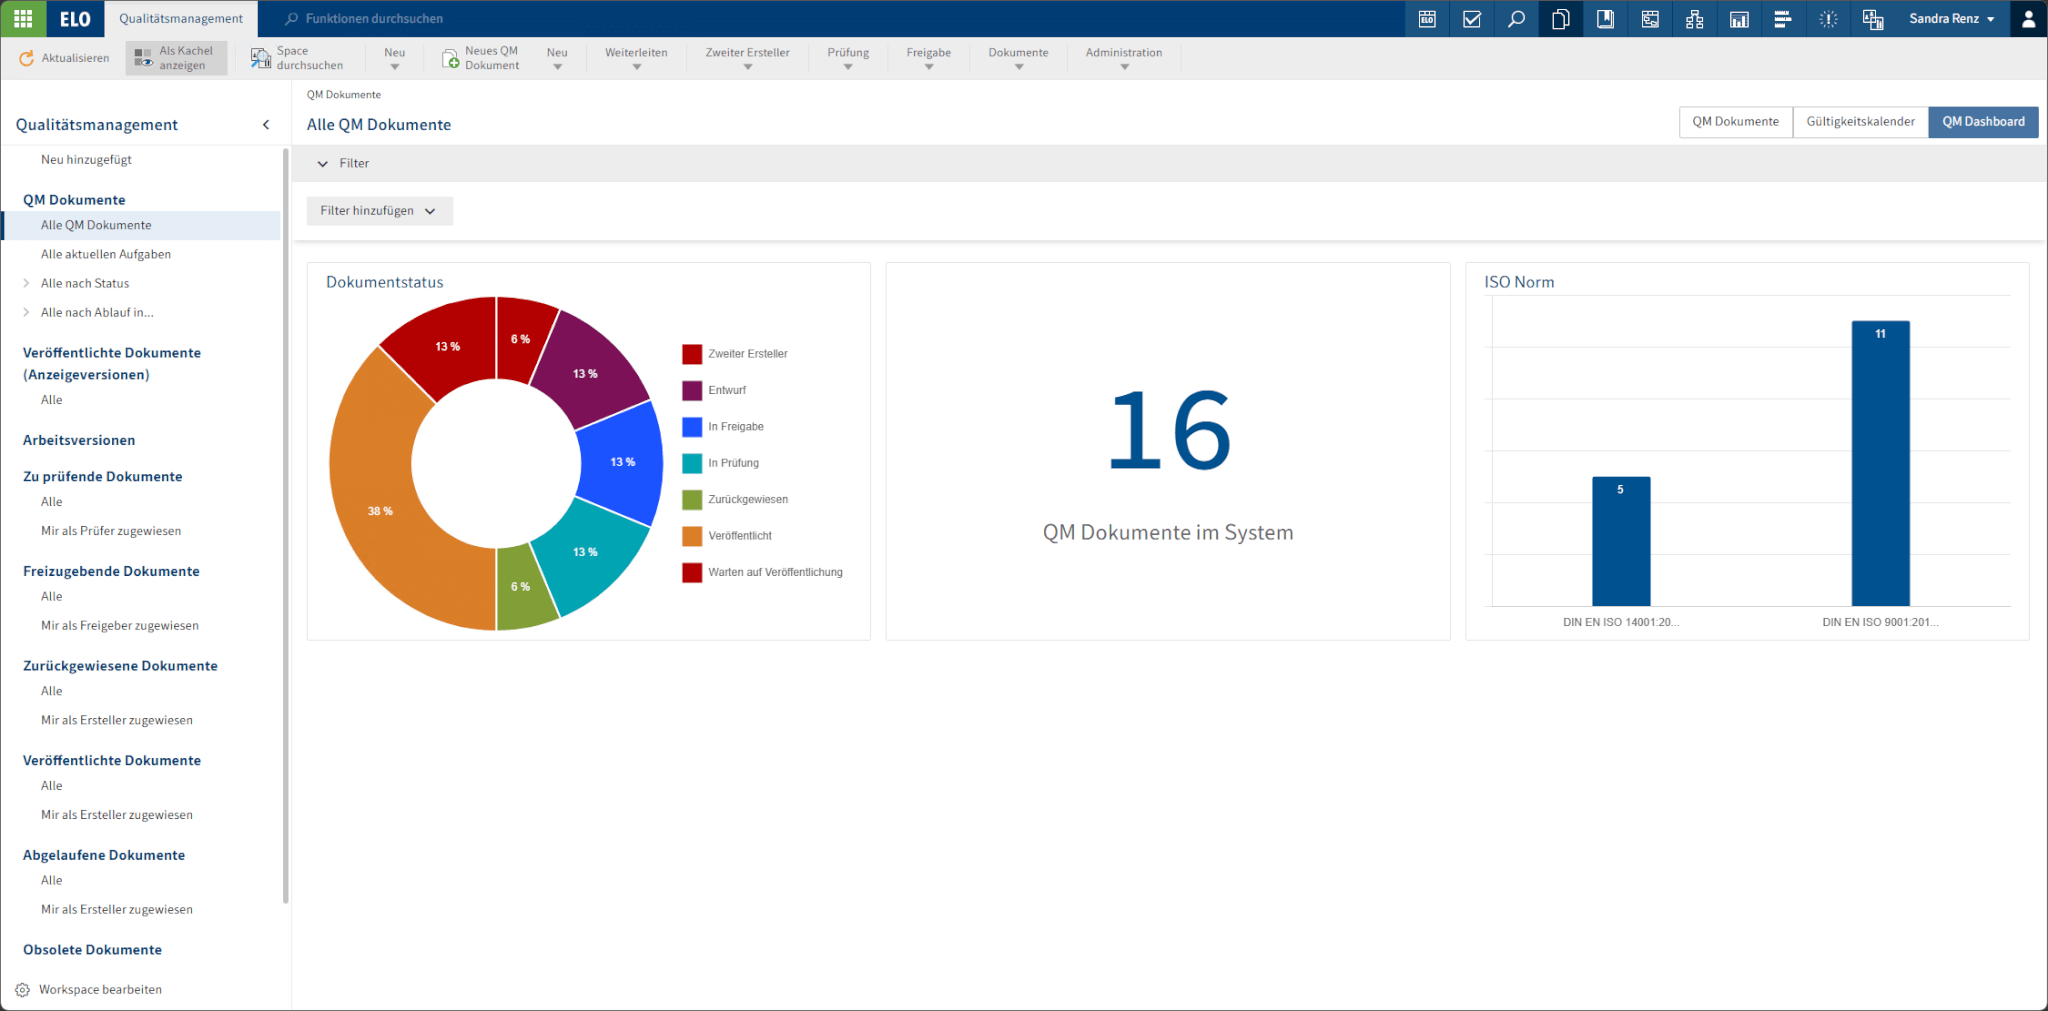Open the ELO app grid launcher
2048x1011 pixels.
point(23,18)
